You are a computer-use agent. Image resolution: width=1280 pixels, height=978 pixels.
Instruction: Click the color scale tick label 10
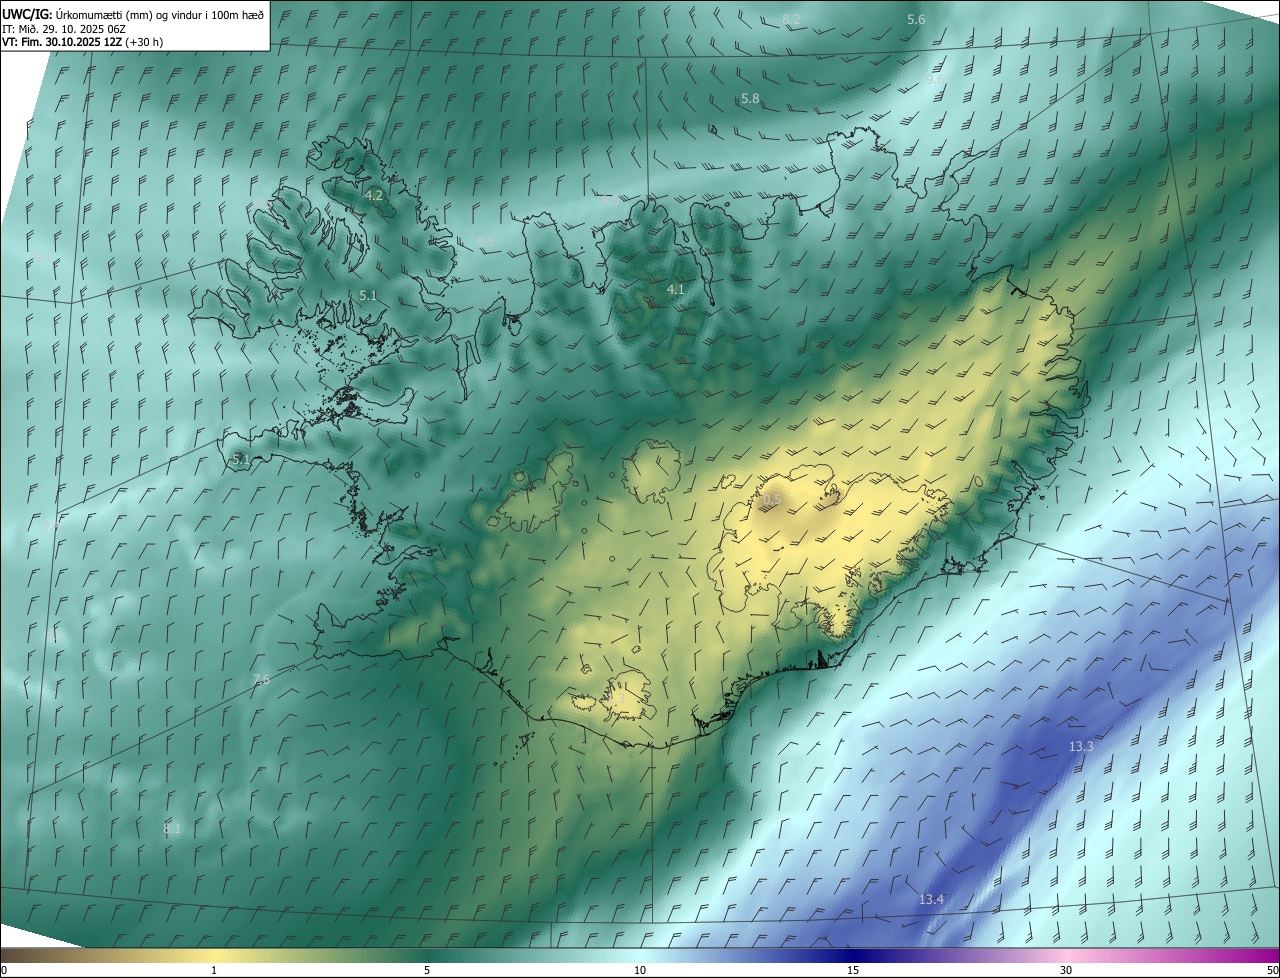640,971
